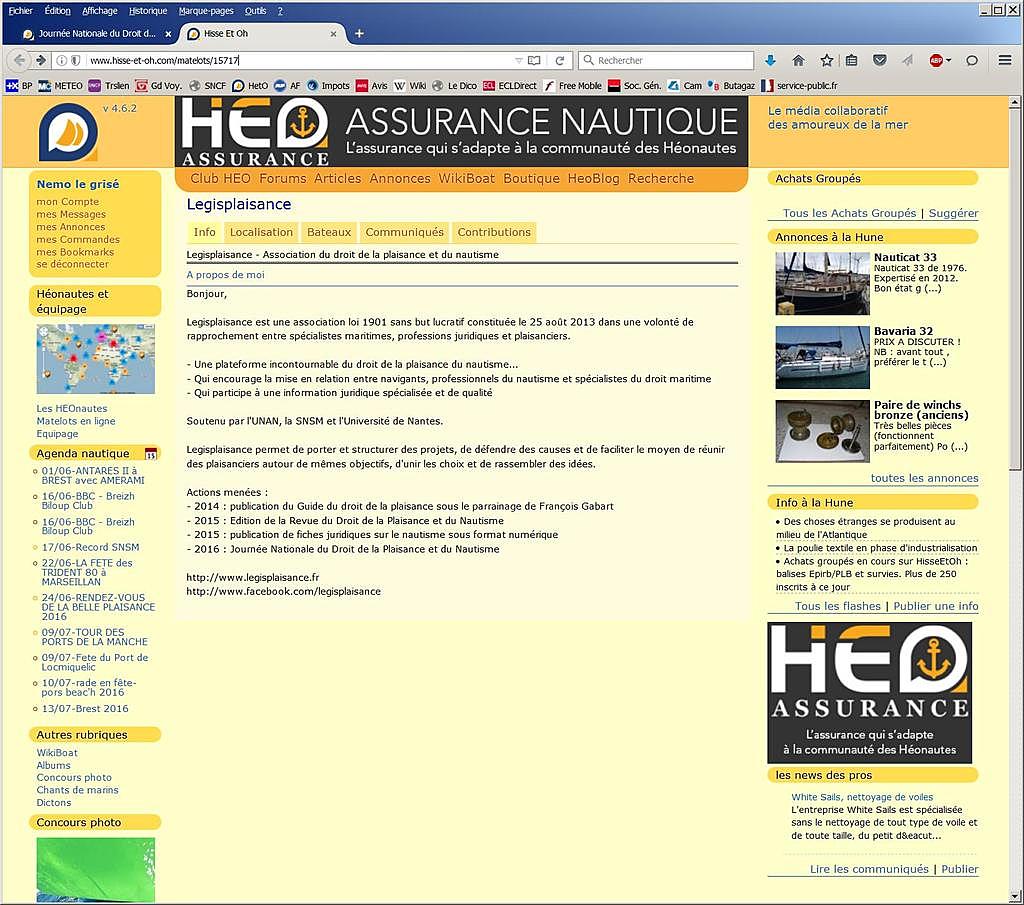1024x905 pixels.
Task: Select the Communiqués profile tab
Action: click(x=405, y=232)
